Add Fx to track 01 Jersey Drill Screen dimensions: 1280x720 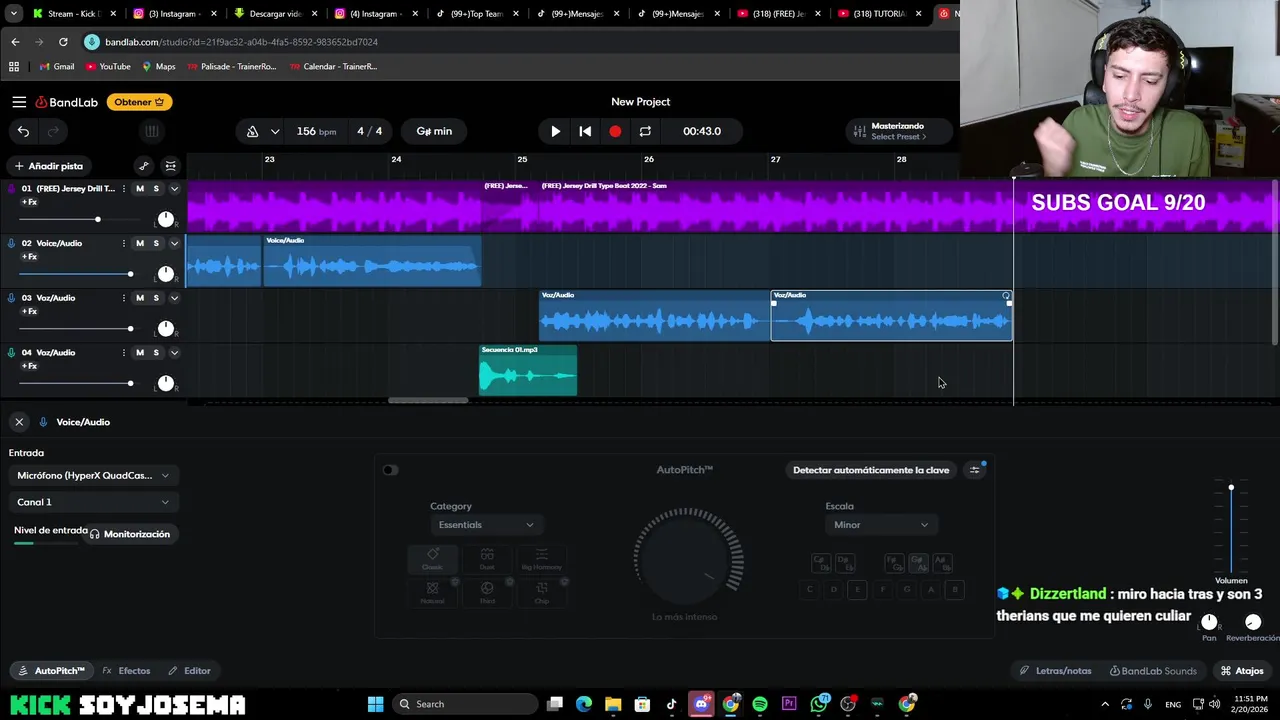29,202
